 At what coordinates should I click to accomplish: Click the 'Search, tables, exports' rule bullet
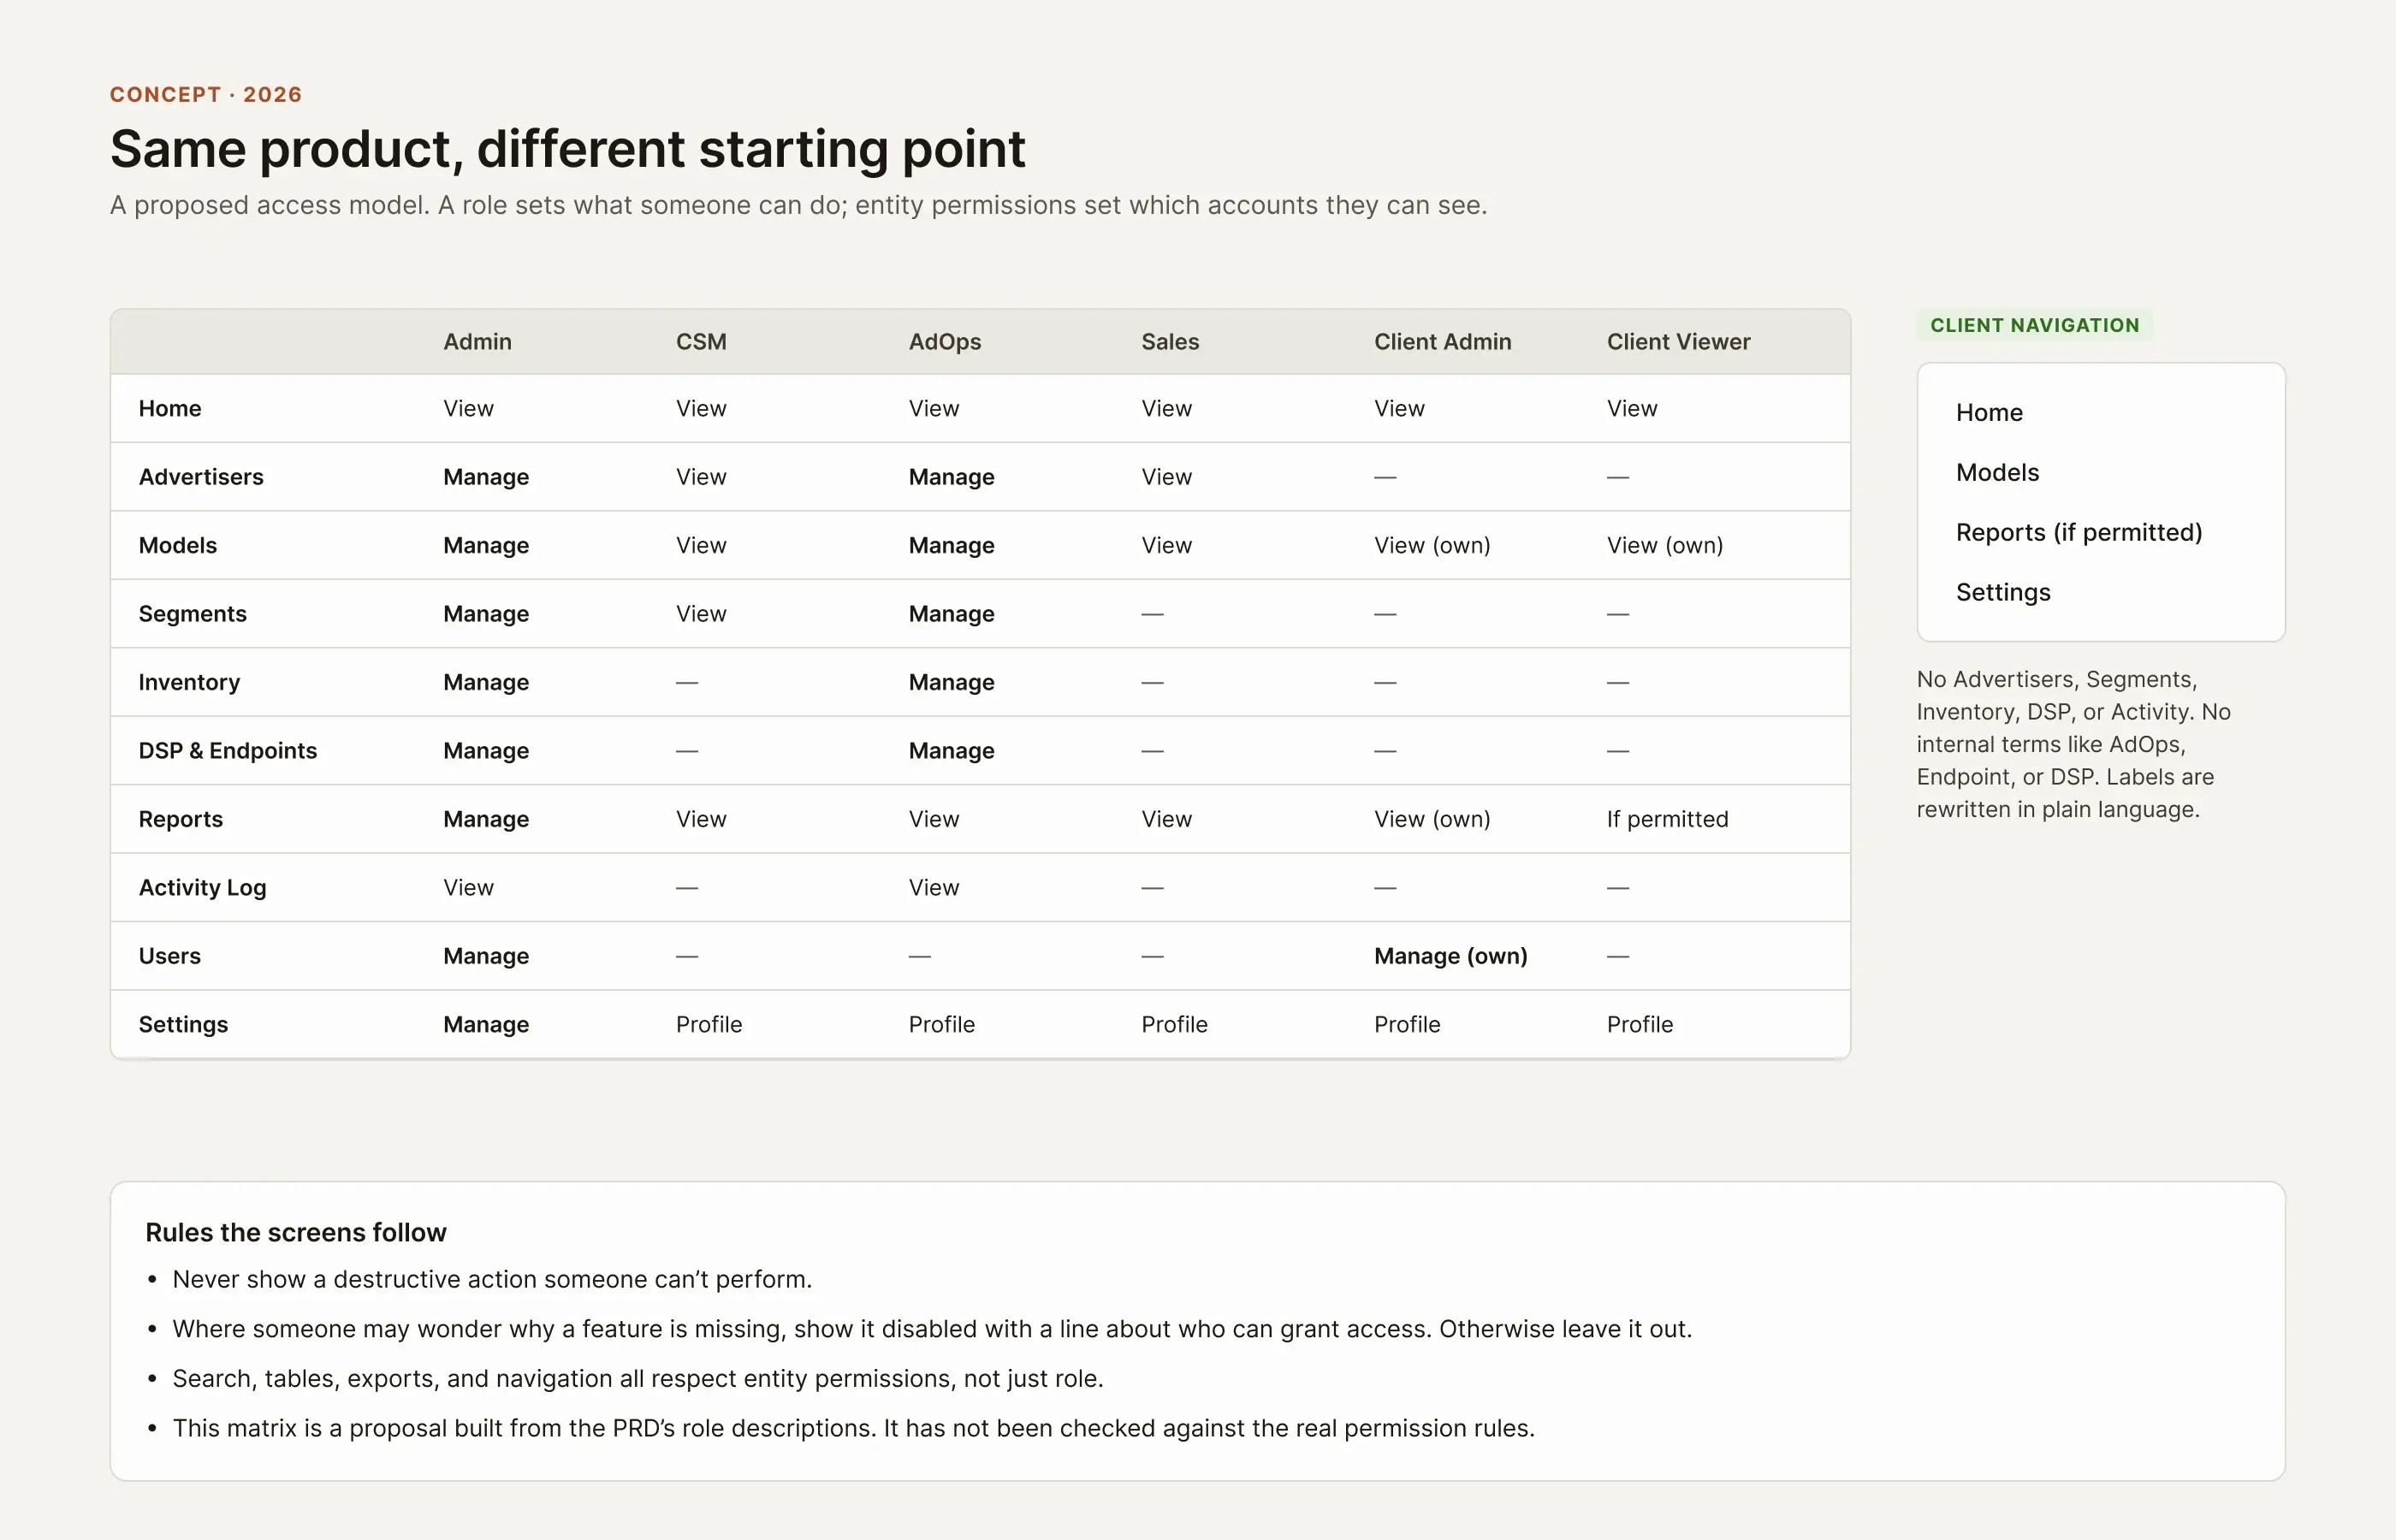coord(637,1378)
